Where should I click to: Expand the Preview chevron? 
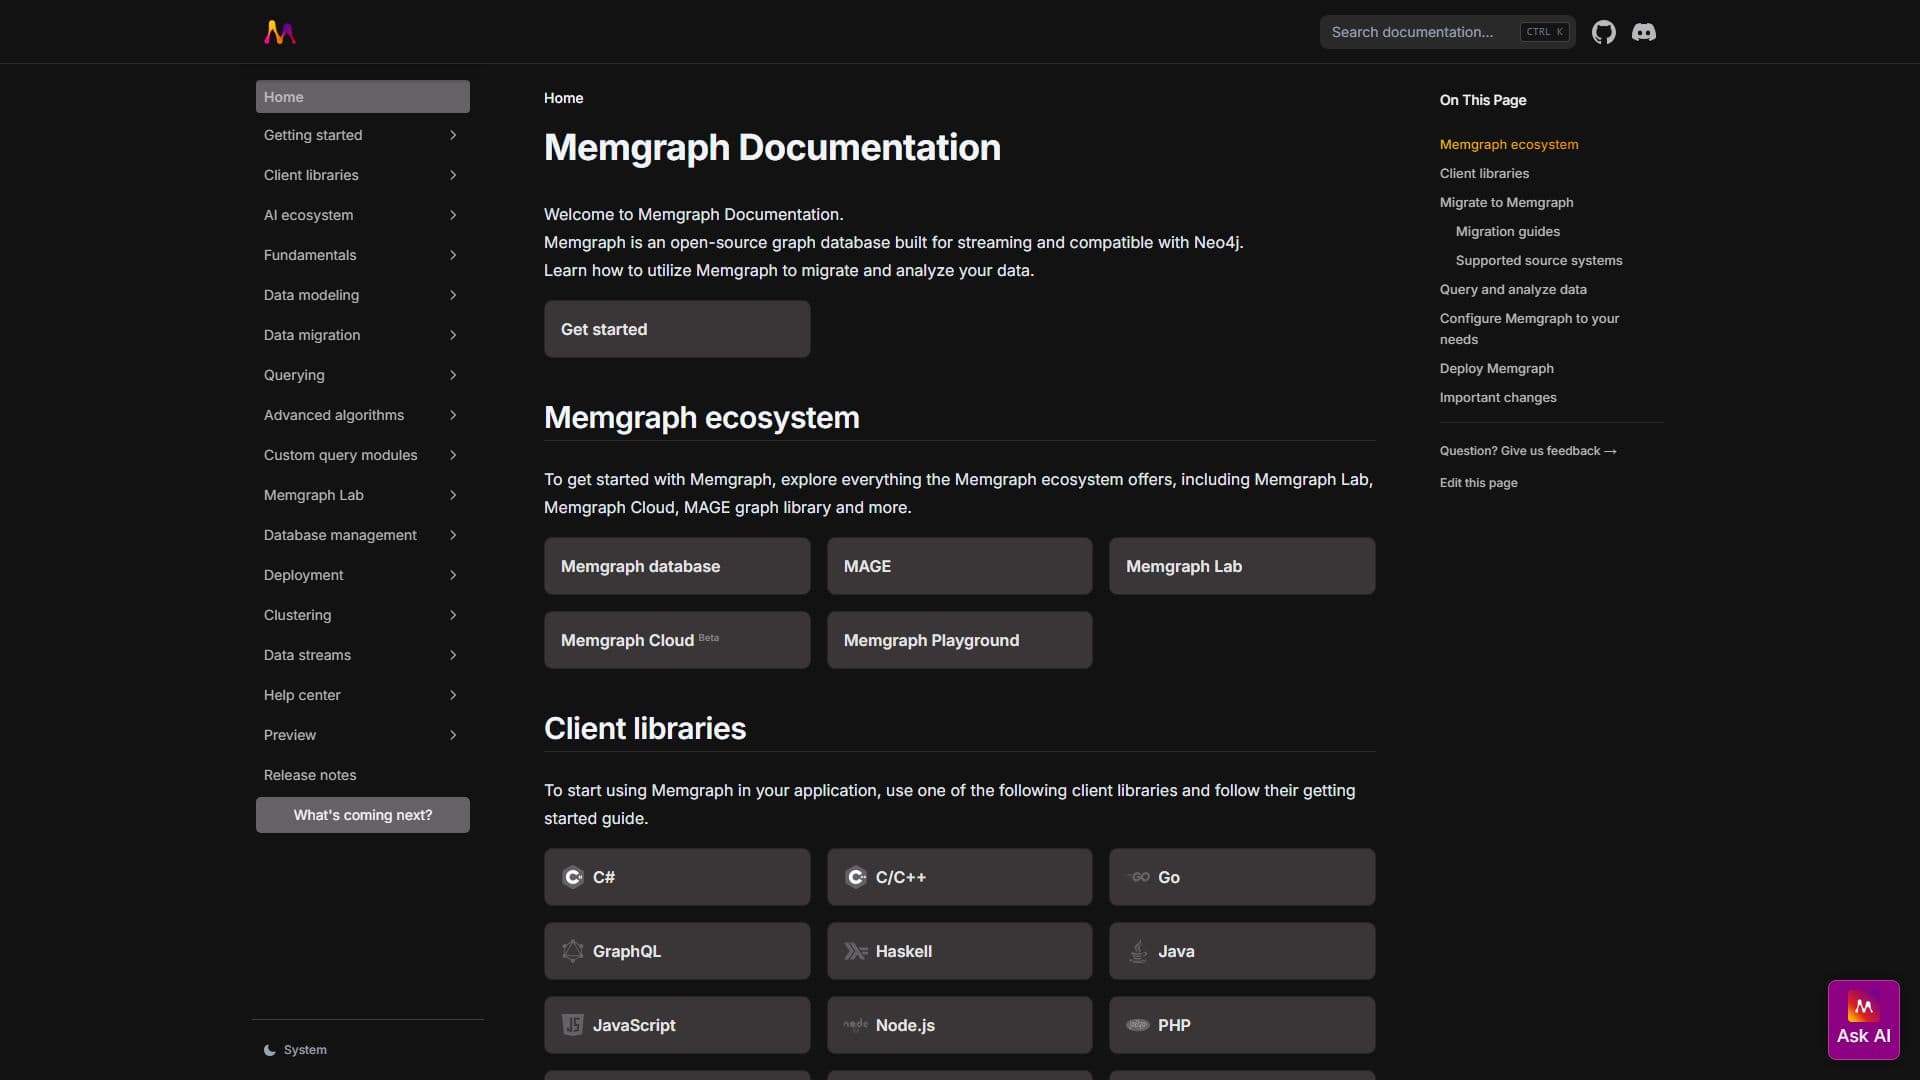453,735
